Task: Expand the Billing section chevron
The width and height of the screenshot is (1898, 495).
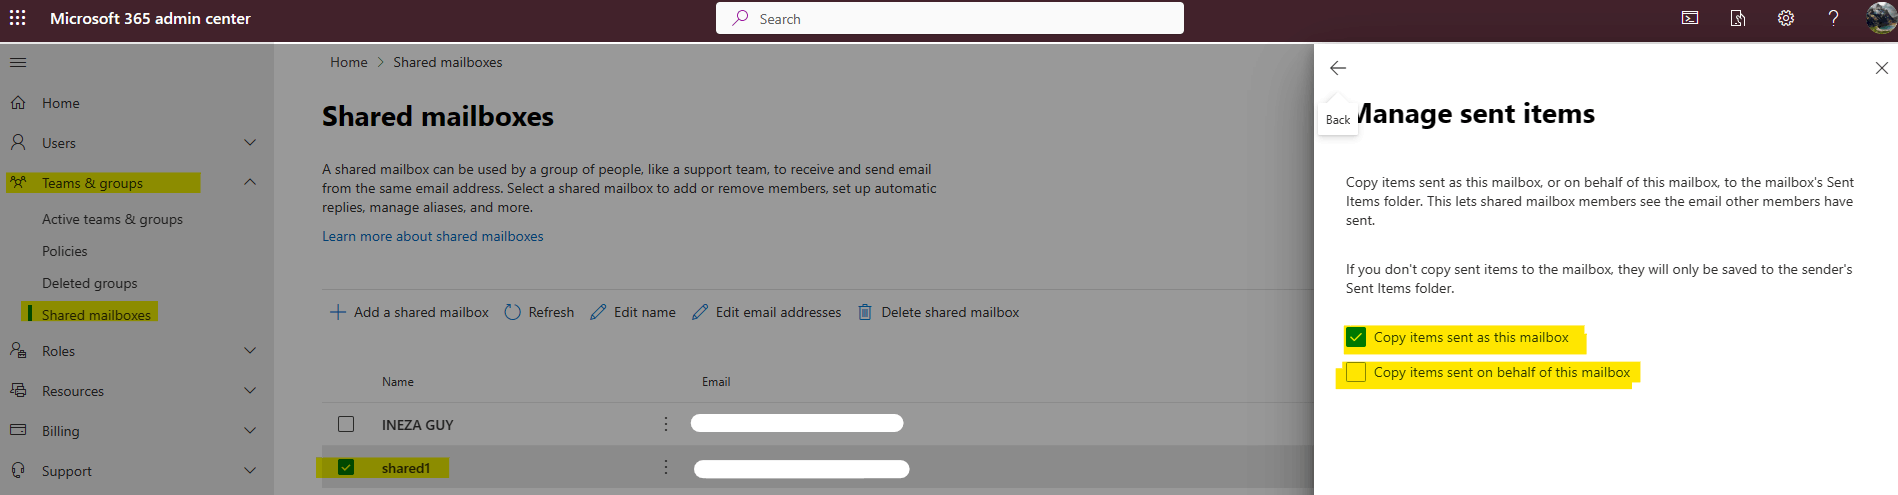Action: tap(250, 430)
